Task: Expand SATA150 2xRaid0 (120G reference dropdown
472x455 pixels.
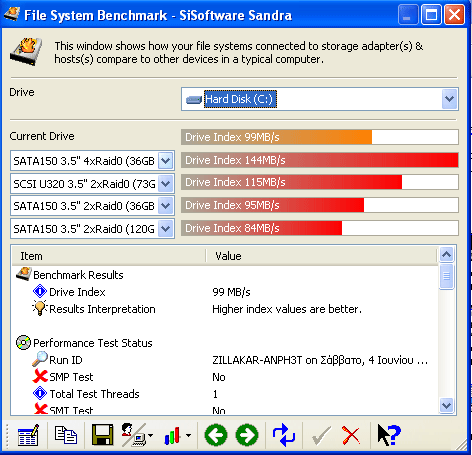Action: [166, 229]
